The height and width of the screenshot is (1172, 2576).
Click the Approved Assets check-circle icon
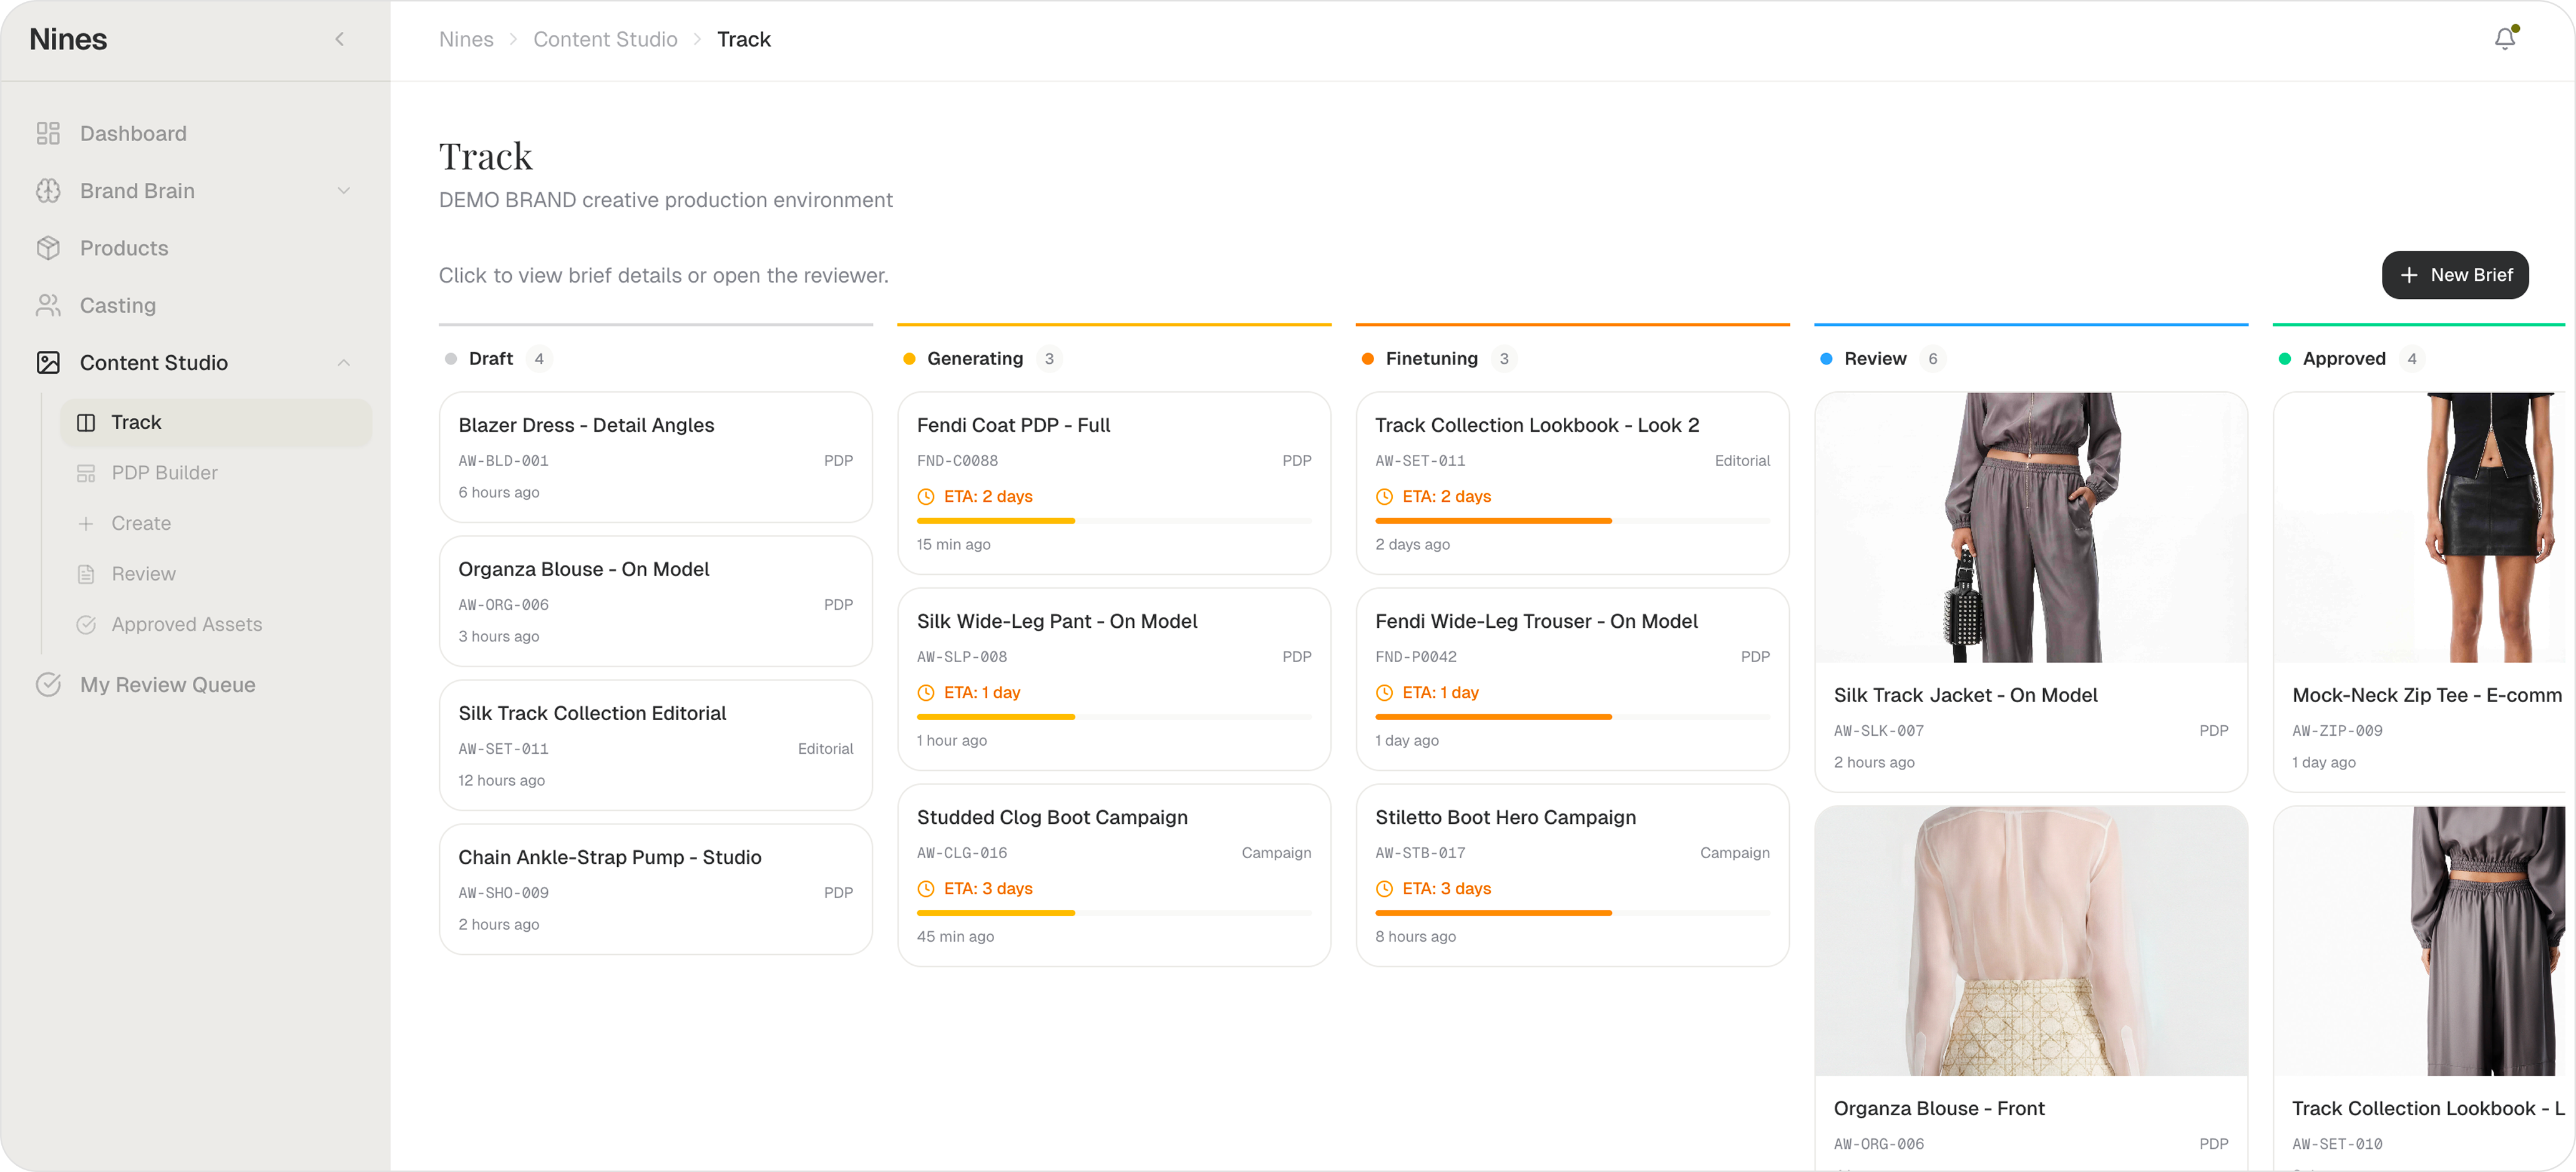click(x=87, y=625)
